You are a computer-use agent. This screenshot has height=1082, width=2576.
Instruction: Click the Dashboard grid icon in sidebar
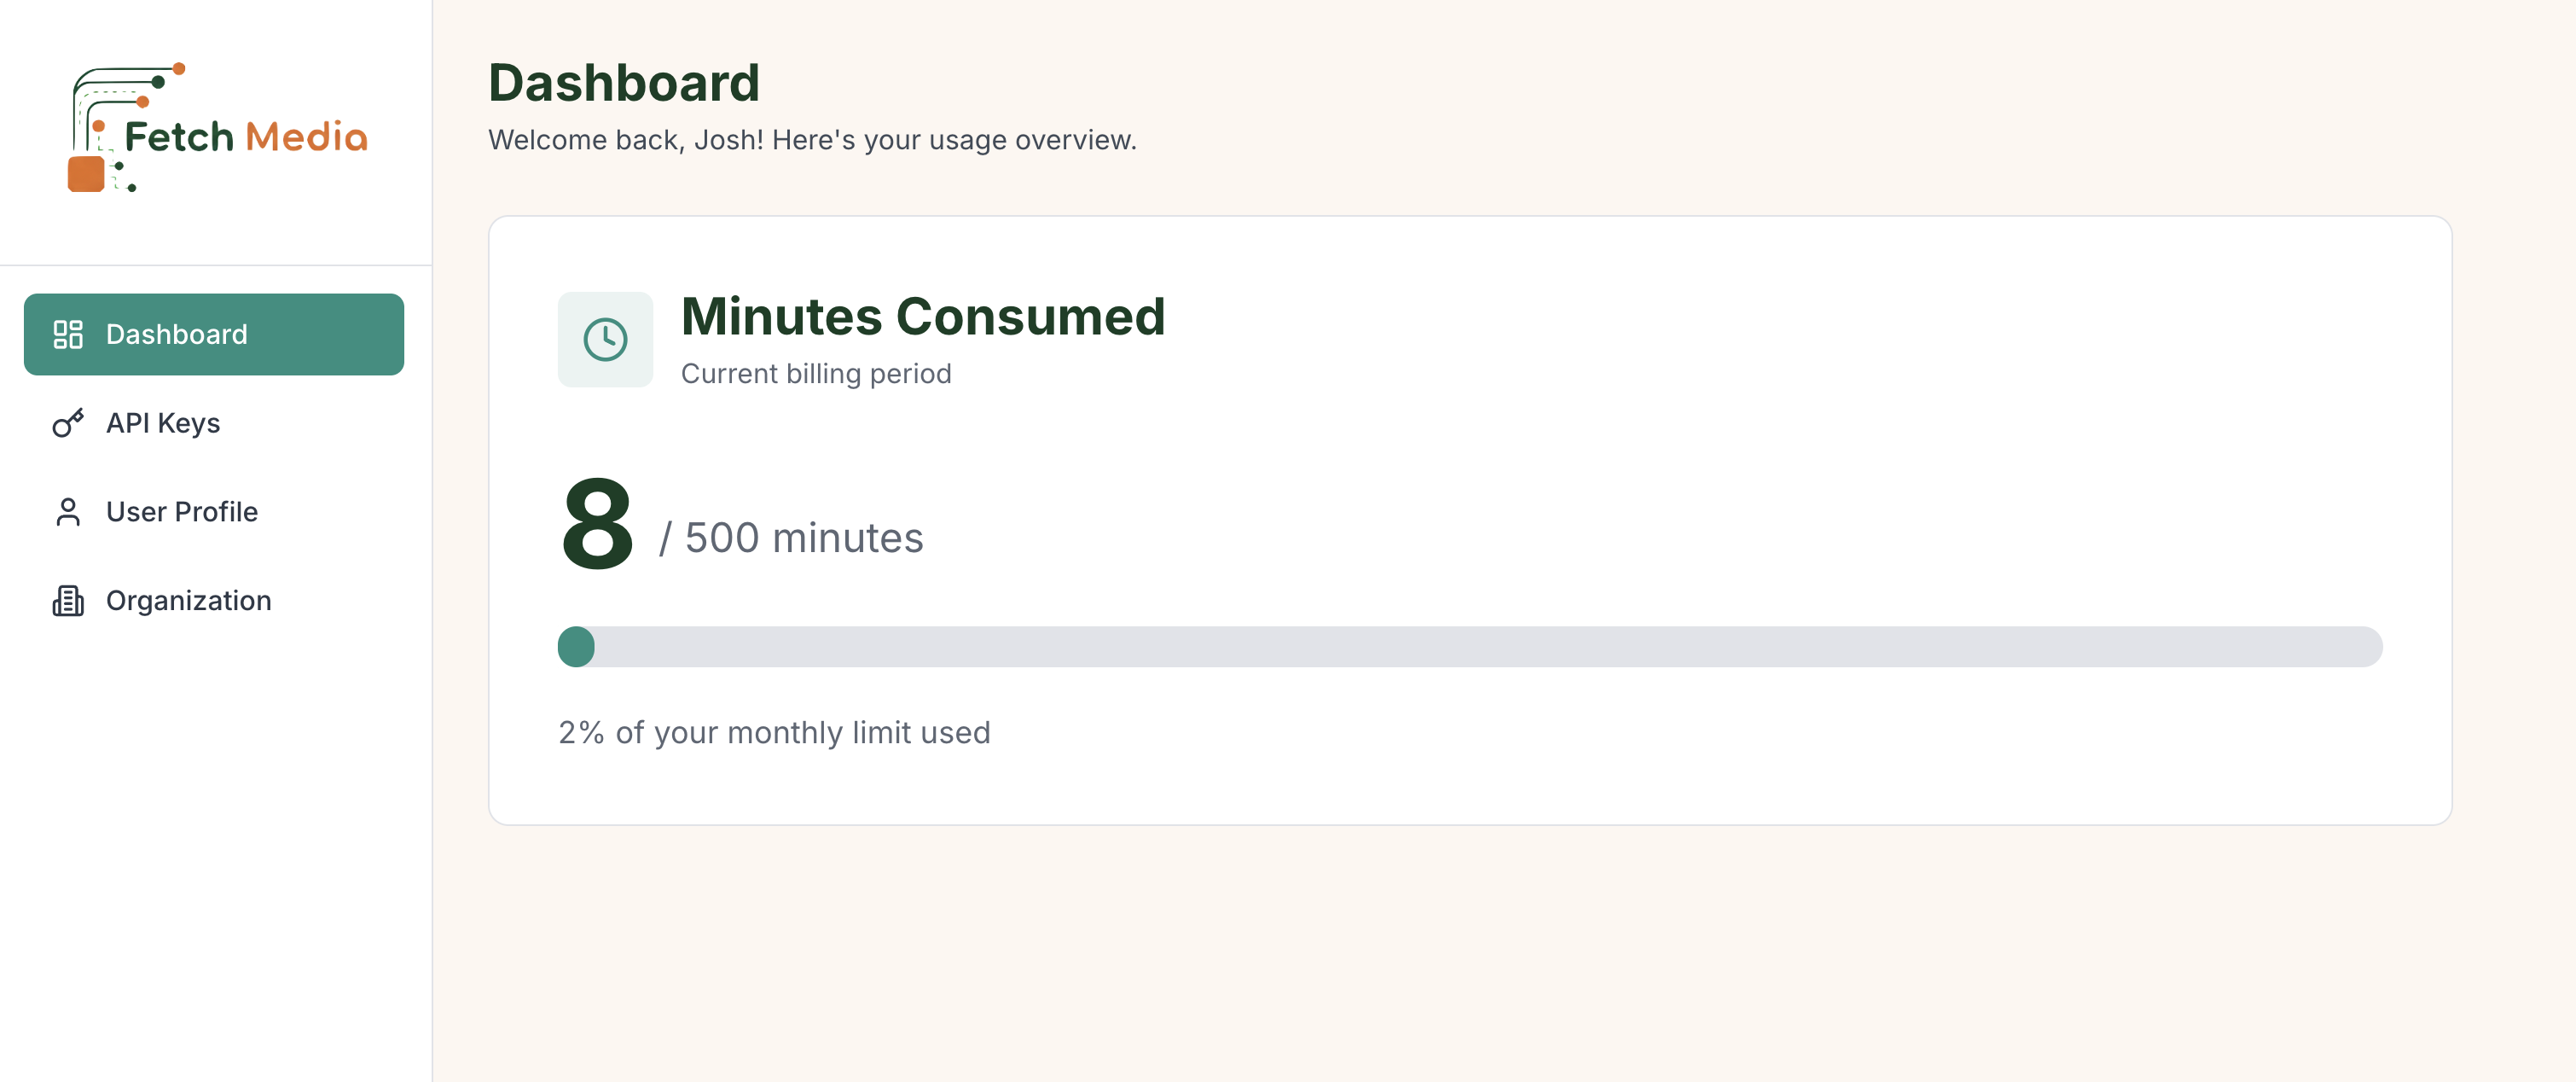tap(68, 334)
